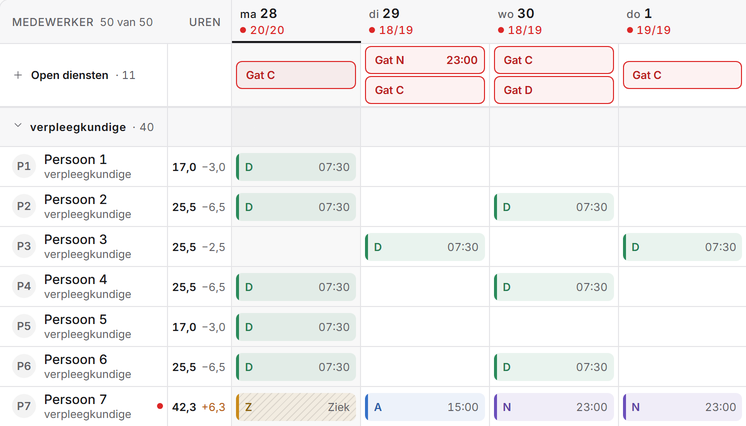Click the plus icon beside Open diensten
This screenshot has width=746, height=426.
(x=18, y=75)
